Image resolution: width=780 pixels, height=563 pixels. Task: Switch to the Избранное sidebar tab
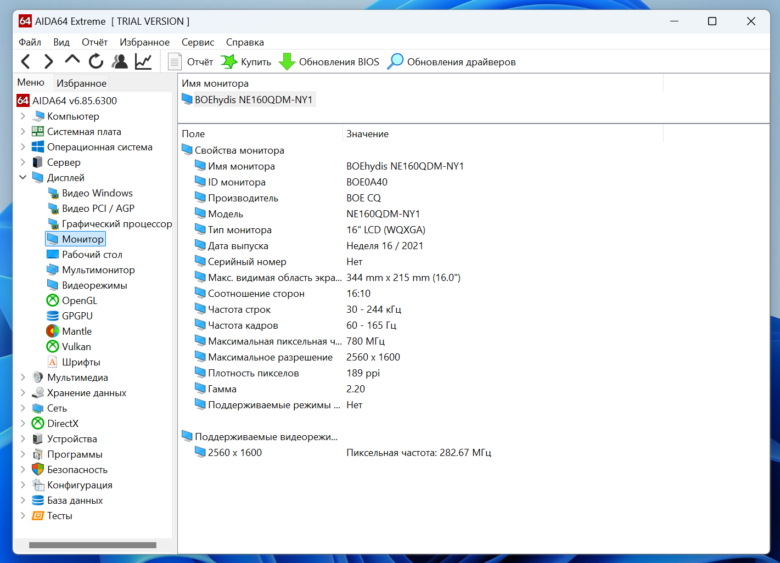point(81,83)
